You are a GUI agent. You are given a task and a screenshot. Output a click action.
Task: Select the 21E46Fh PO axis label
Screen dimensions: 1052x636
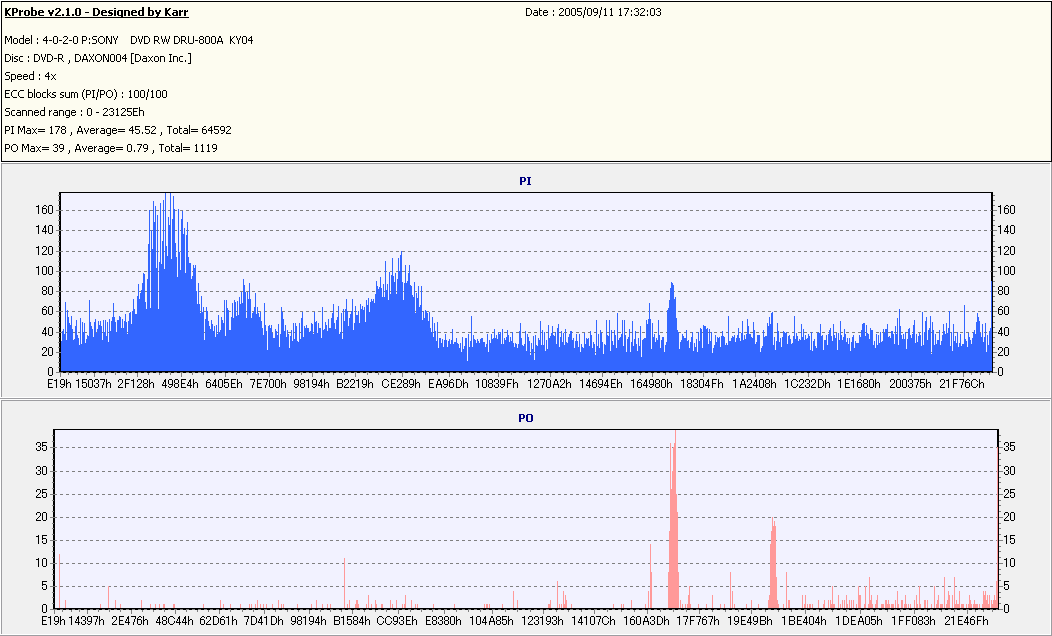click(966, 621)
